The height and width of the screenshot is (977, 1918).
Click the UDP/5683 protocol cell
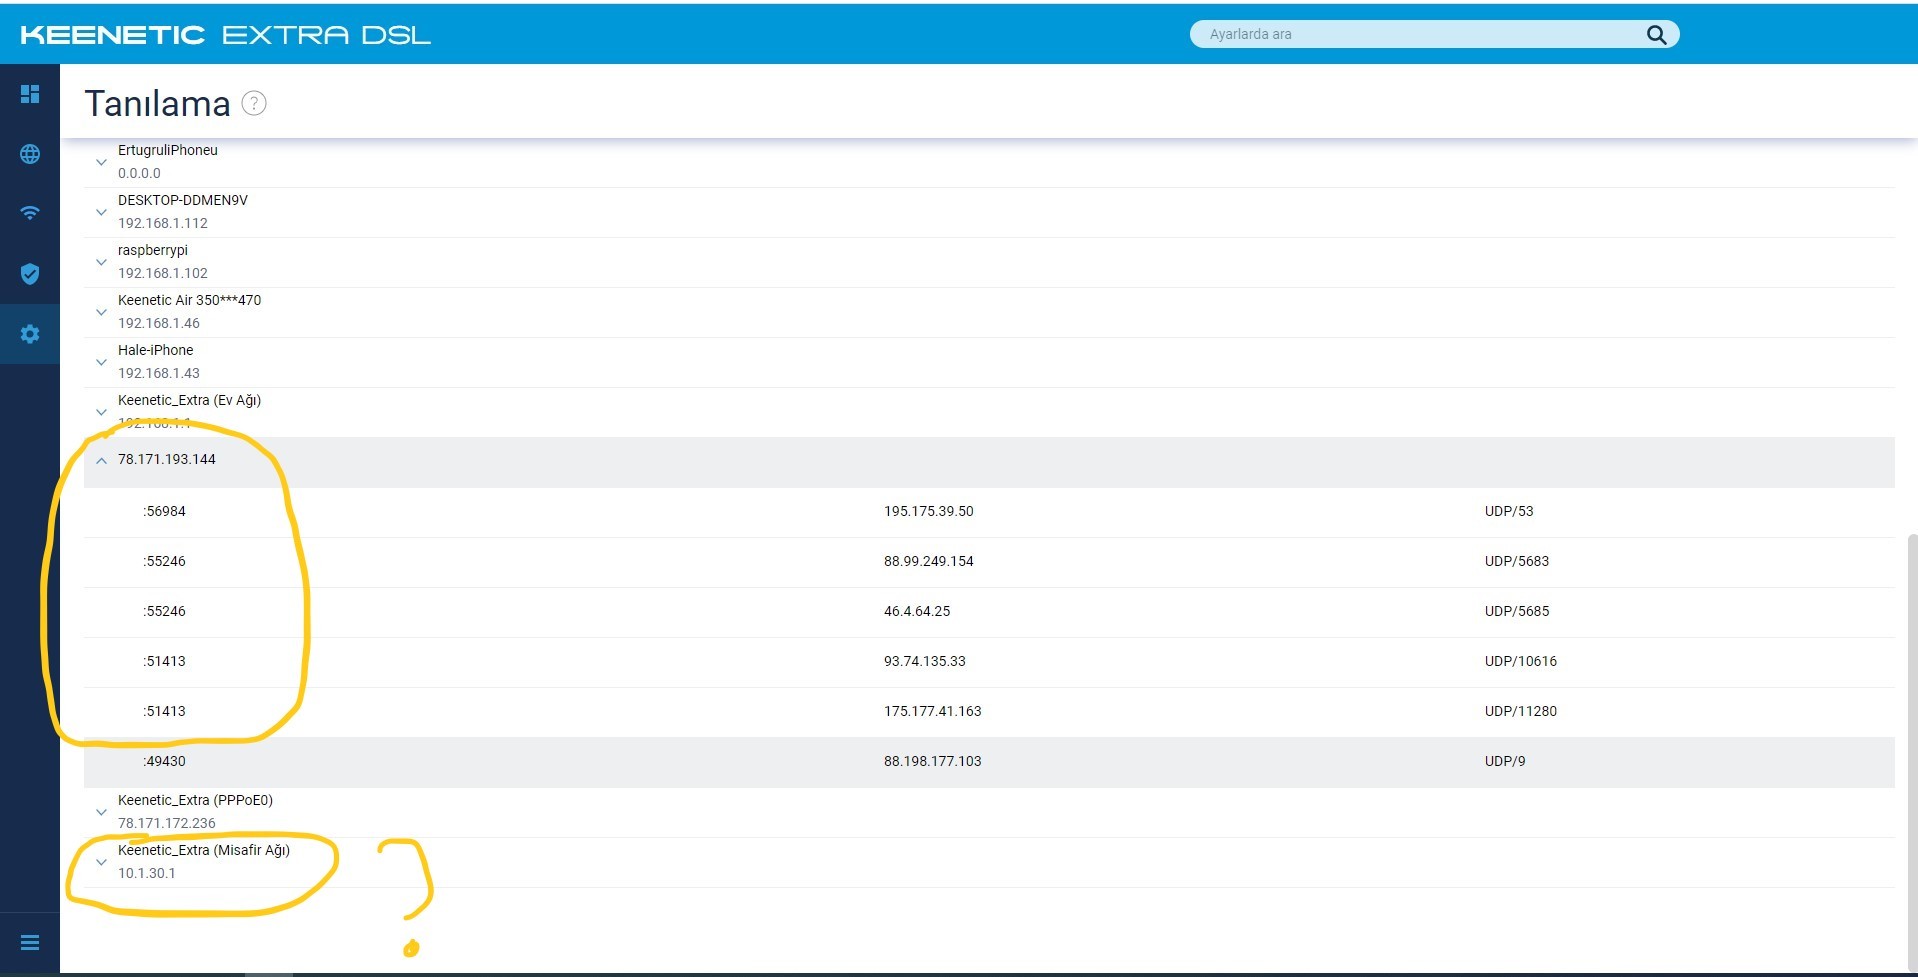tap(1517, 561)
